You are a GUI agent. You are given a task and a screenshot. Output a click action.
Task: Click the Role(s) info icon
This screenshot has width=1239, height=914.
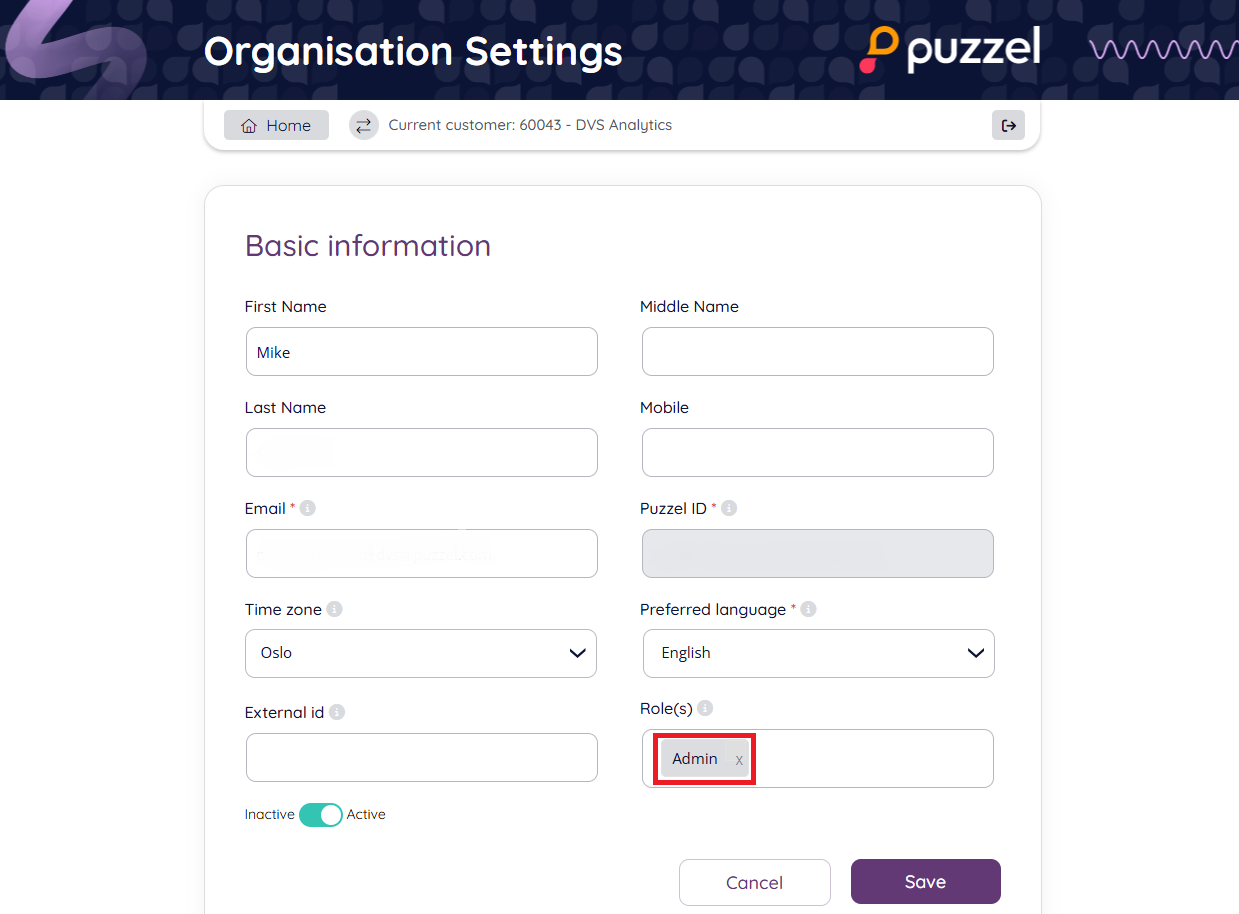[705, 708]
